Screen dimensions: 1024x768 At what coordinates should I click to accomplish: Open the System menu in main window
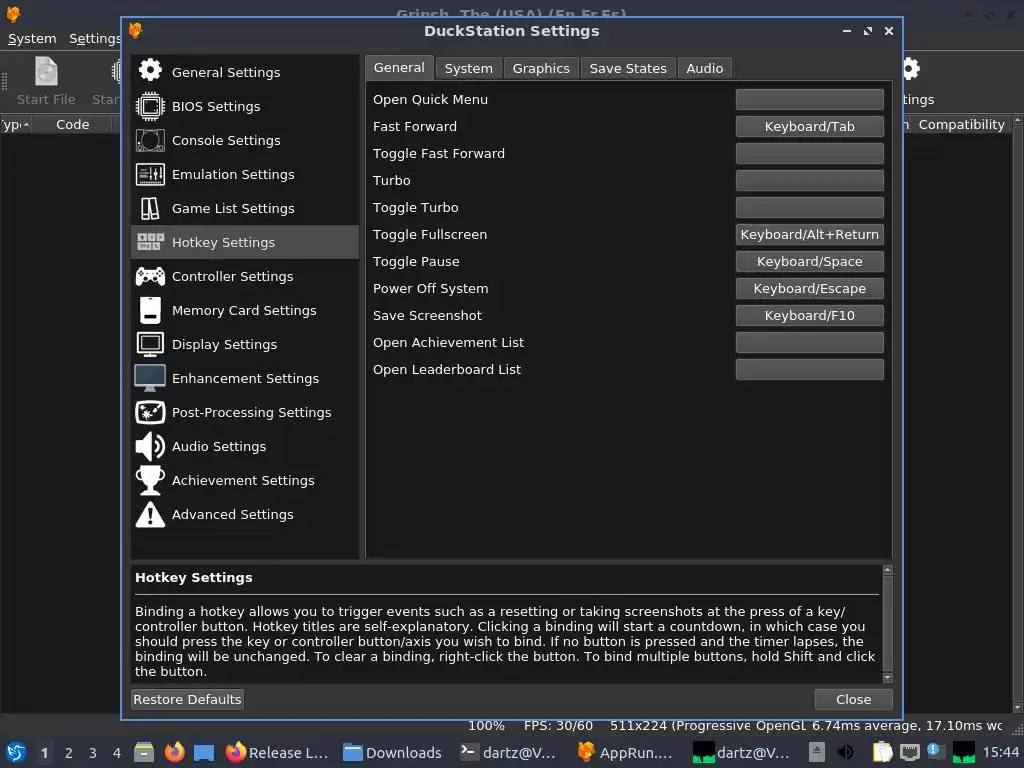tap(32, 39)
